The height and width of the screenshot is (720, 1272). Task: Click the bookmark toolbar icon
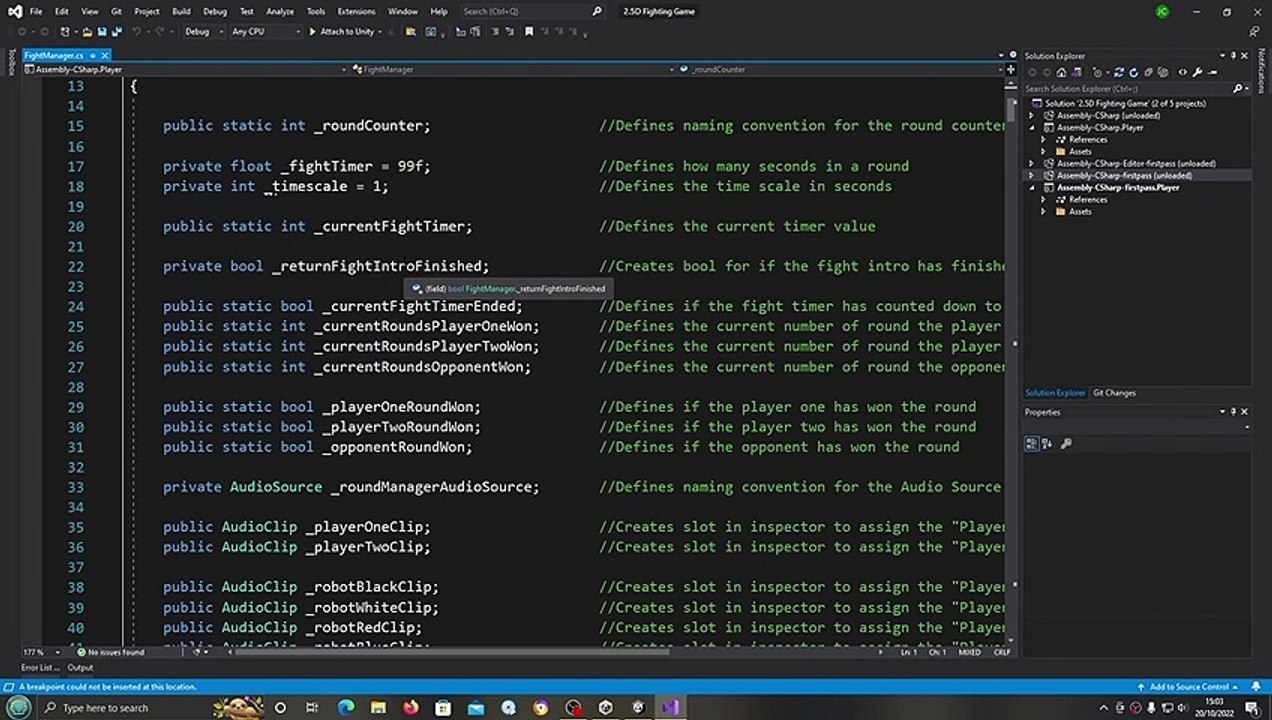[x=529, y=31]
